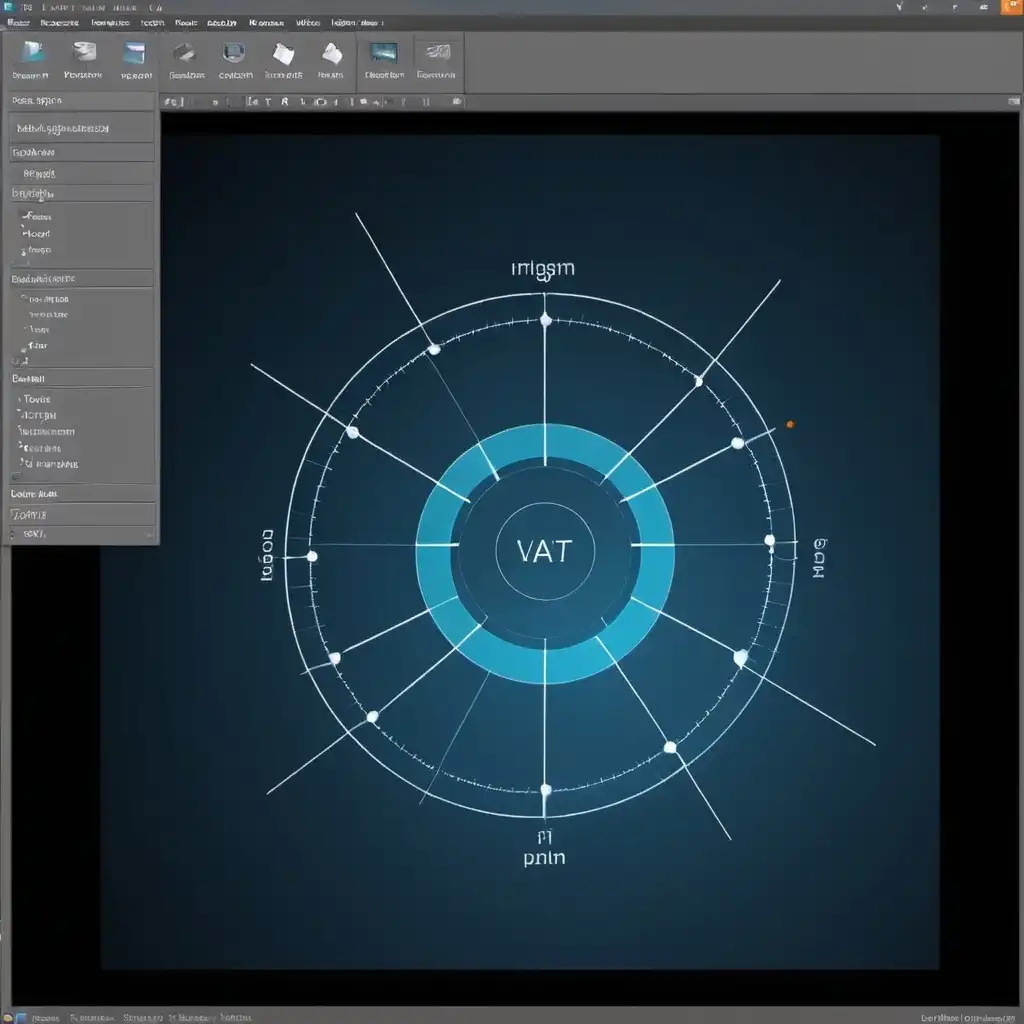Expand the topmost left panel header
Screen dimensions: 1024x1024
(x=82, y=101)
